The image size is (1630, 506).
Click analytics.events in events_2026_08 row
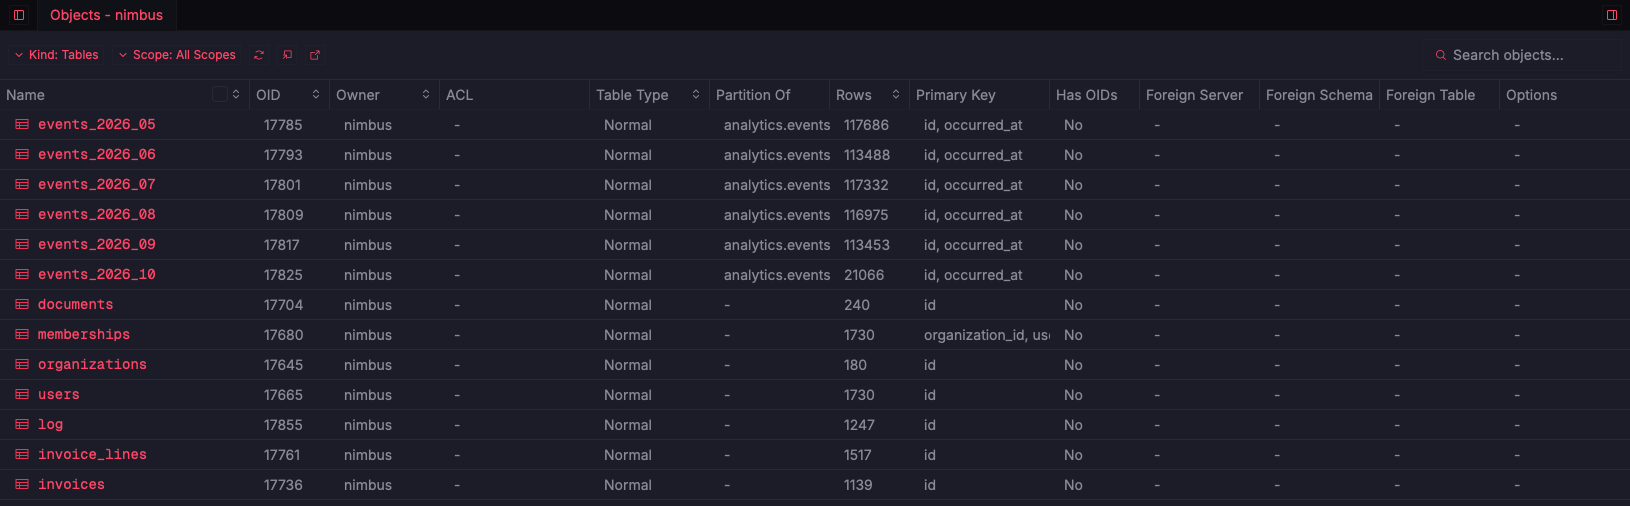point(777,215)
